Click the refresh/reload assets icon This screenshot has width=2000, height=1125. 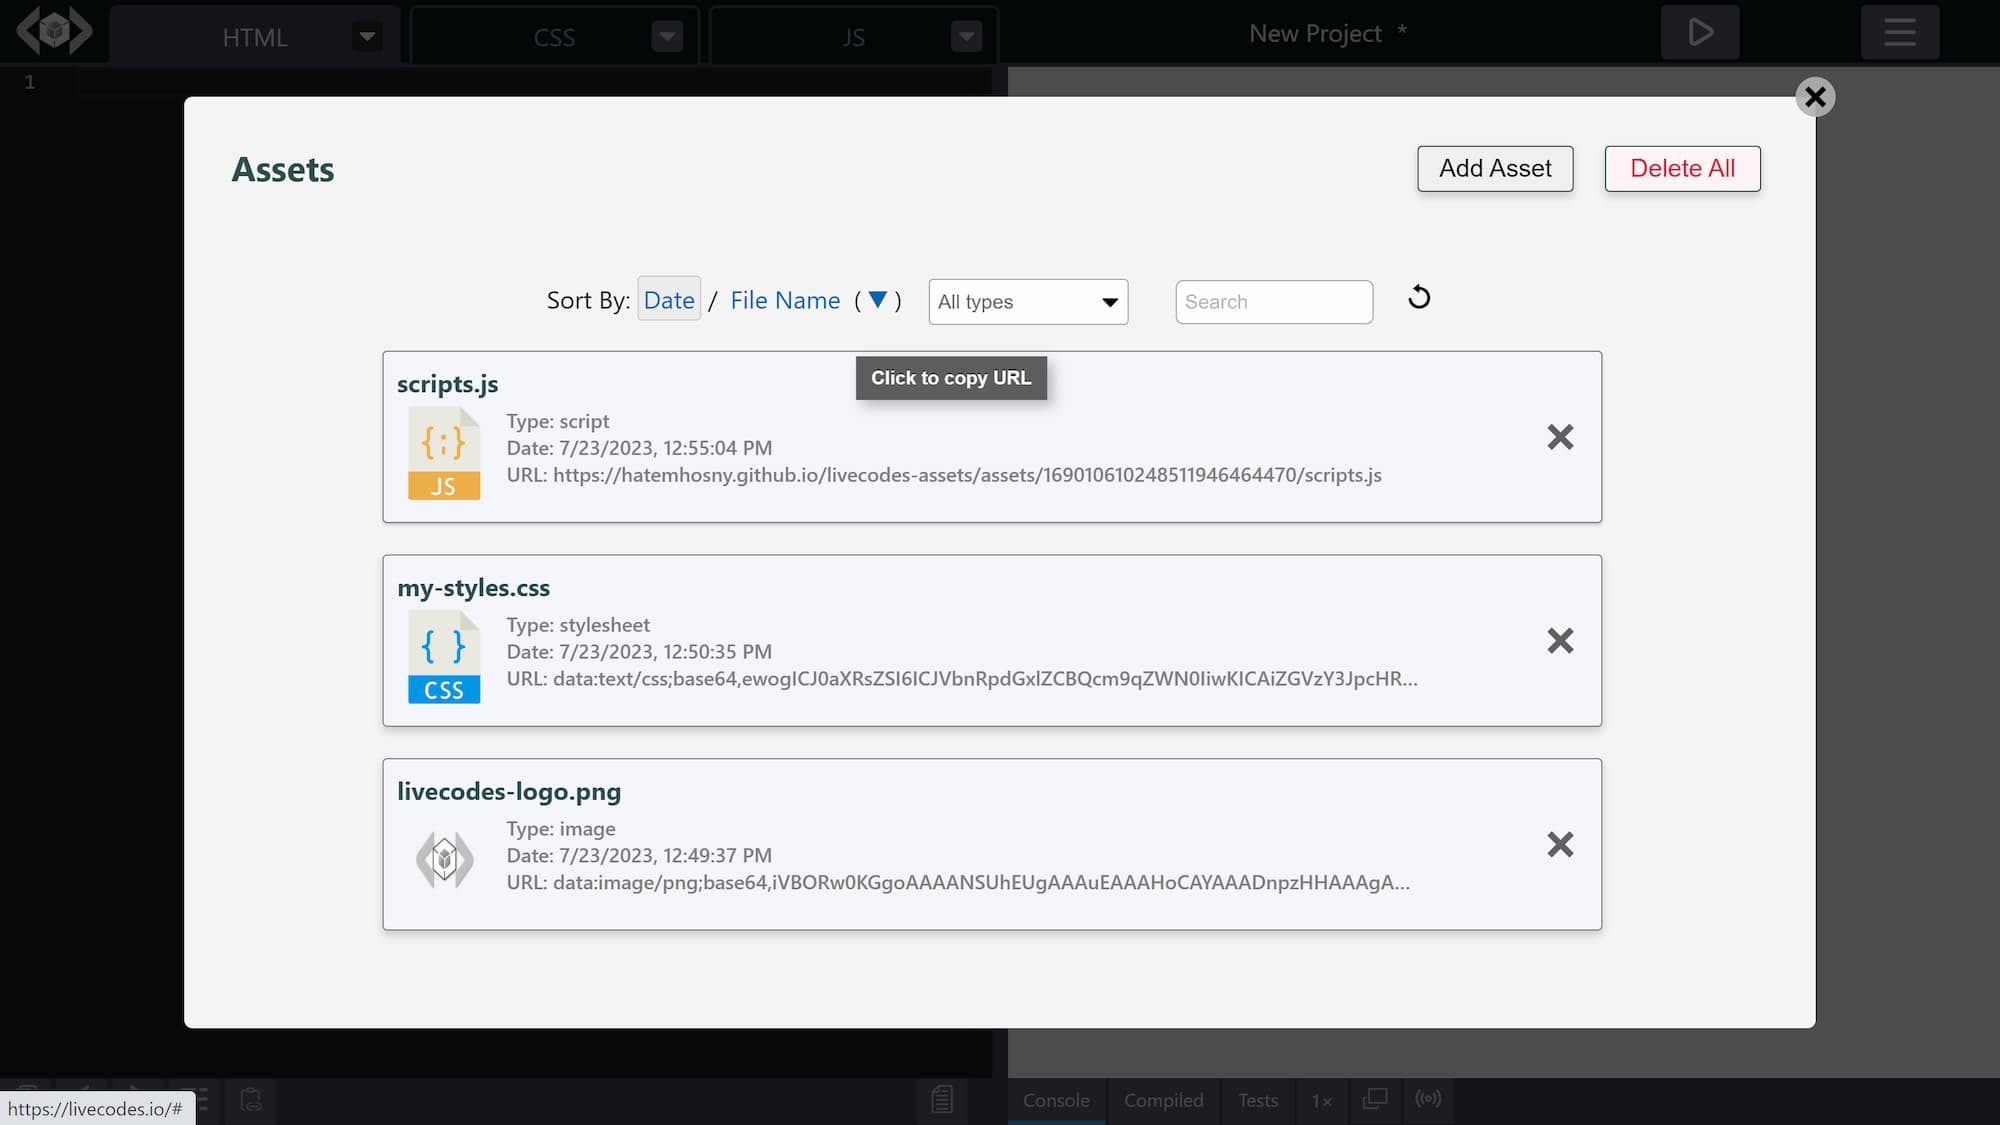click(x=1418, y=297)
